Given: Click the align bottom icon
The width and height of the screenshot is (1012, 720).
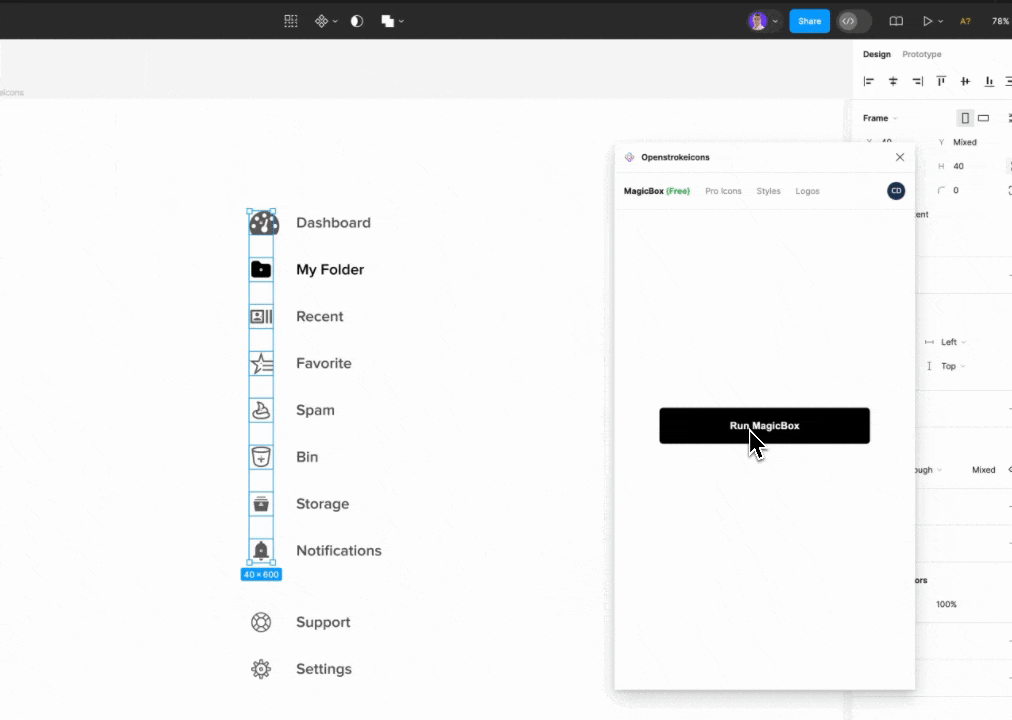Looking at the screenshot, I should click(x=988, y=81).
